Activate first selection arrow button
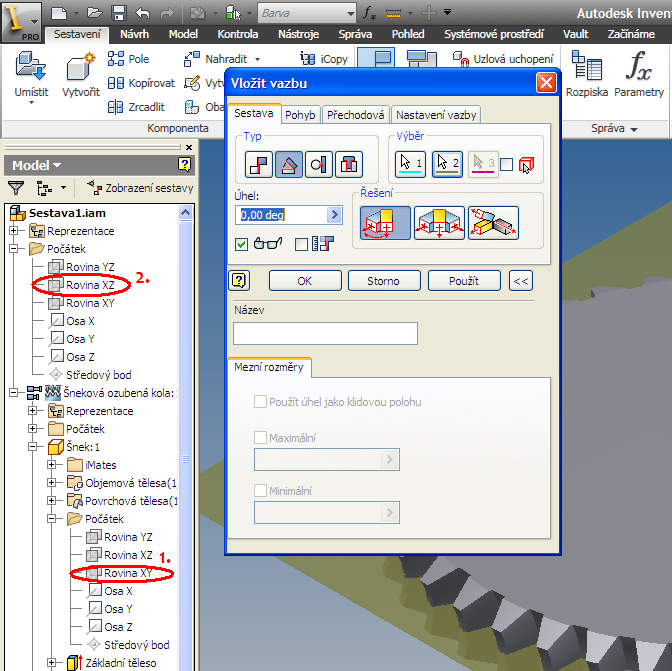The width and height of the screenshot is (672, 671). coord(410,164)
